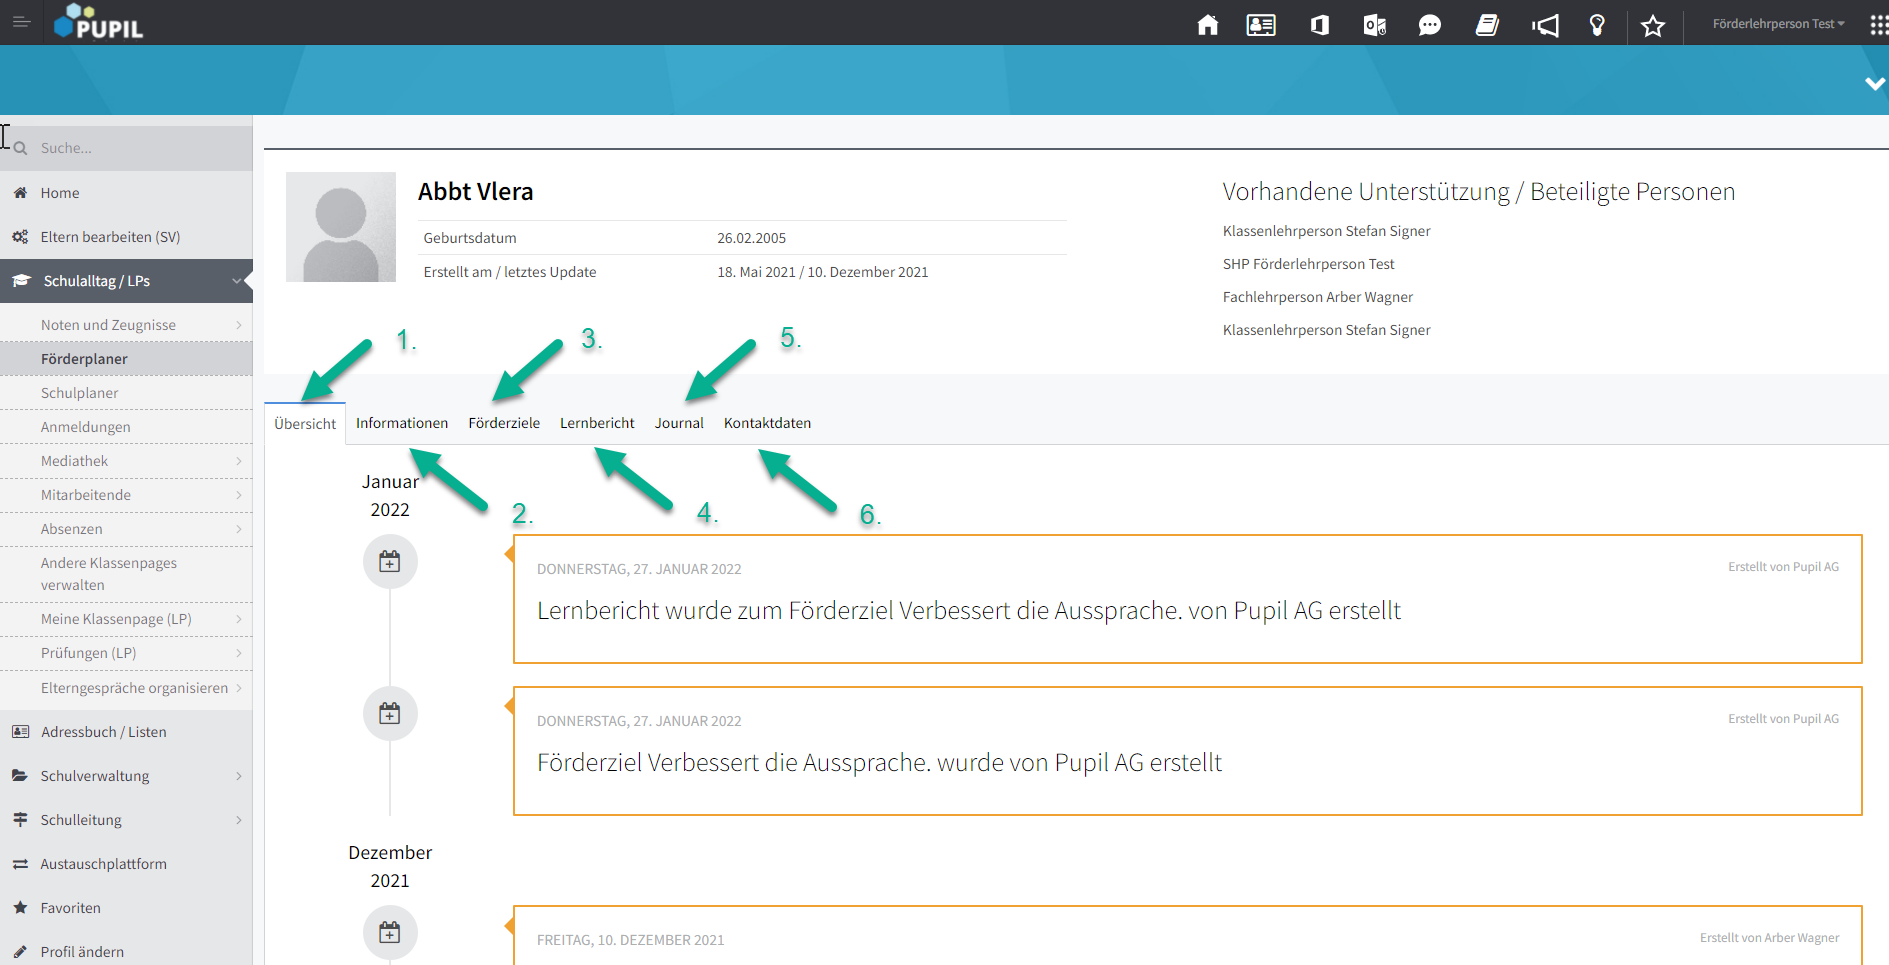Open Andere Klassenpages verwalten

tap(126, 574)
